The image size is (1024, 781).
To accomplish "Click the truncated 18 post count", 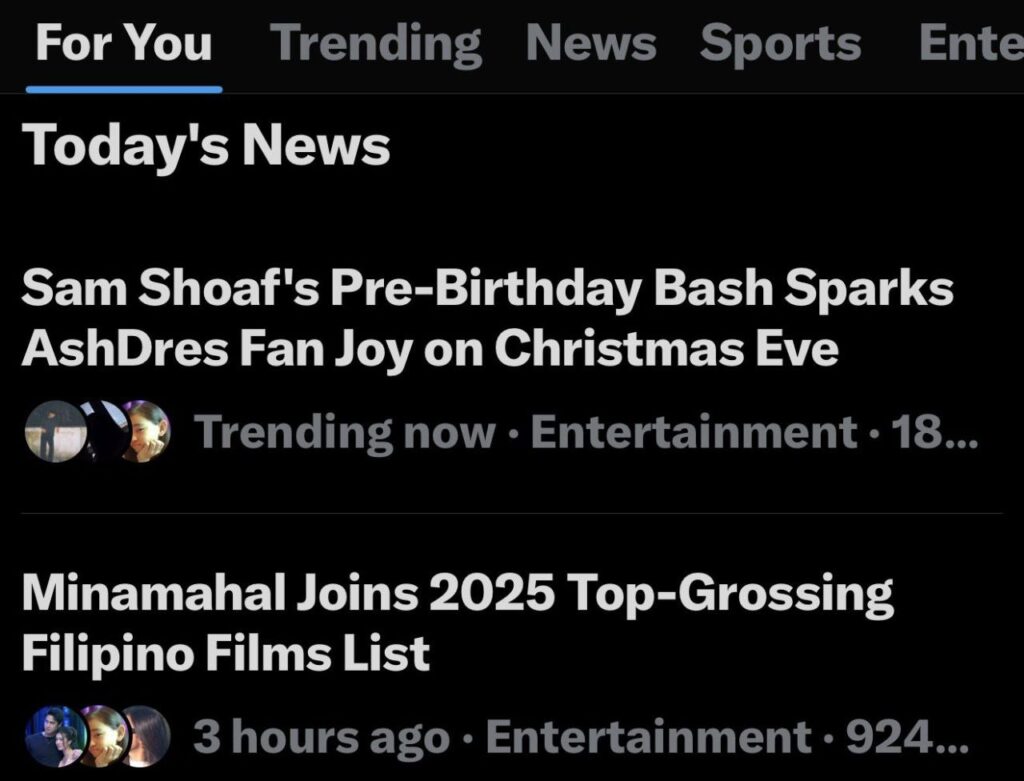I will click(935, 433).
